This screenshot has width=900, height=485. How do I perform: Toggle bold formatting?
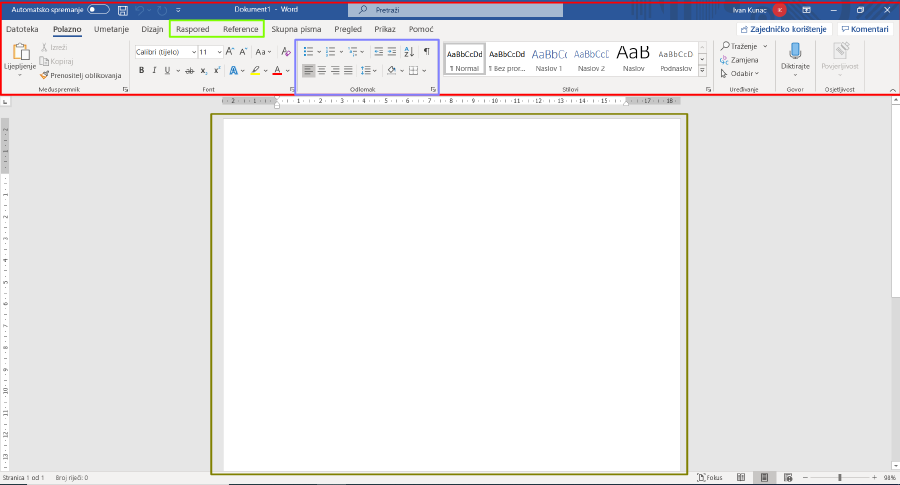(x=141, y=71)
